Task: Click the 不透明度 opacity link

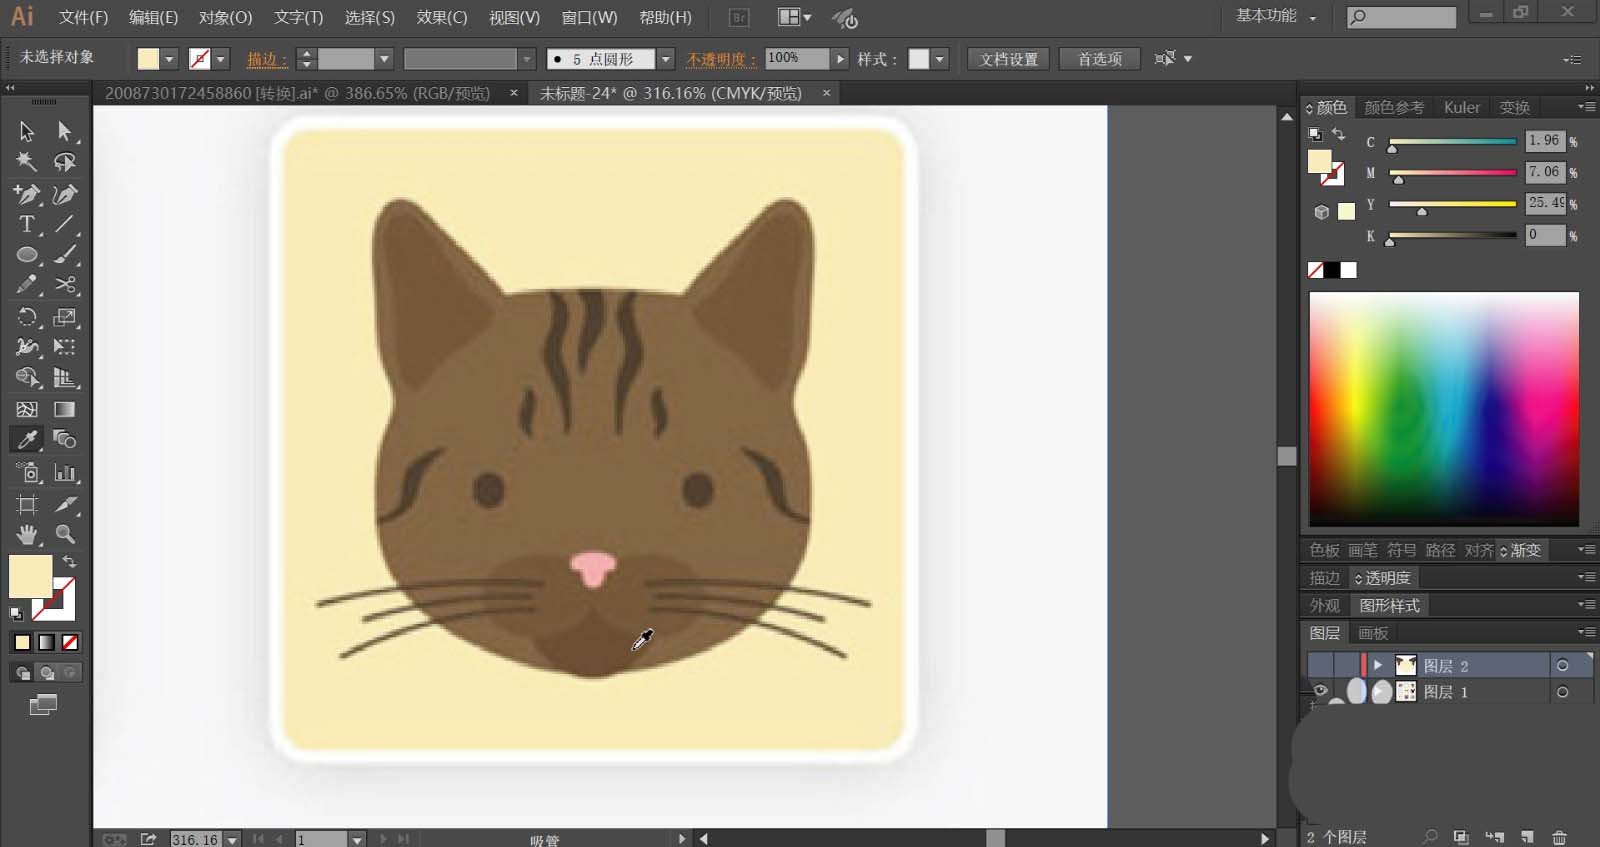Action: pos(721,59)
